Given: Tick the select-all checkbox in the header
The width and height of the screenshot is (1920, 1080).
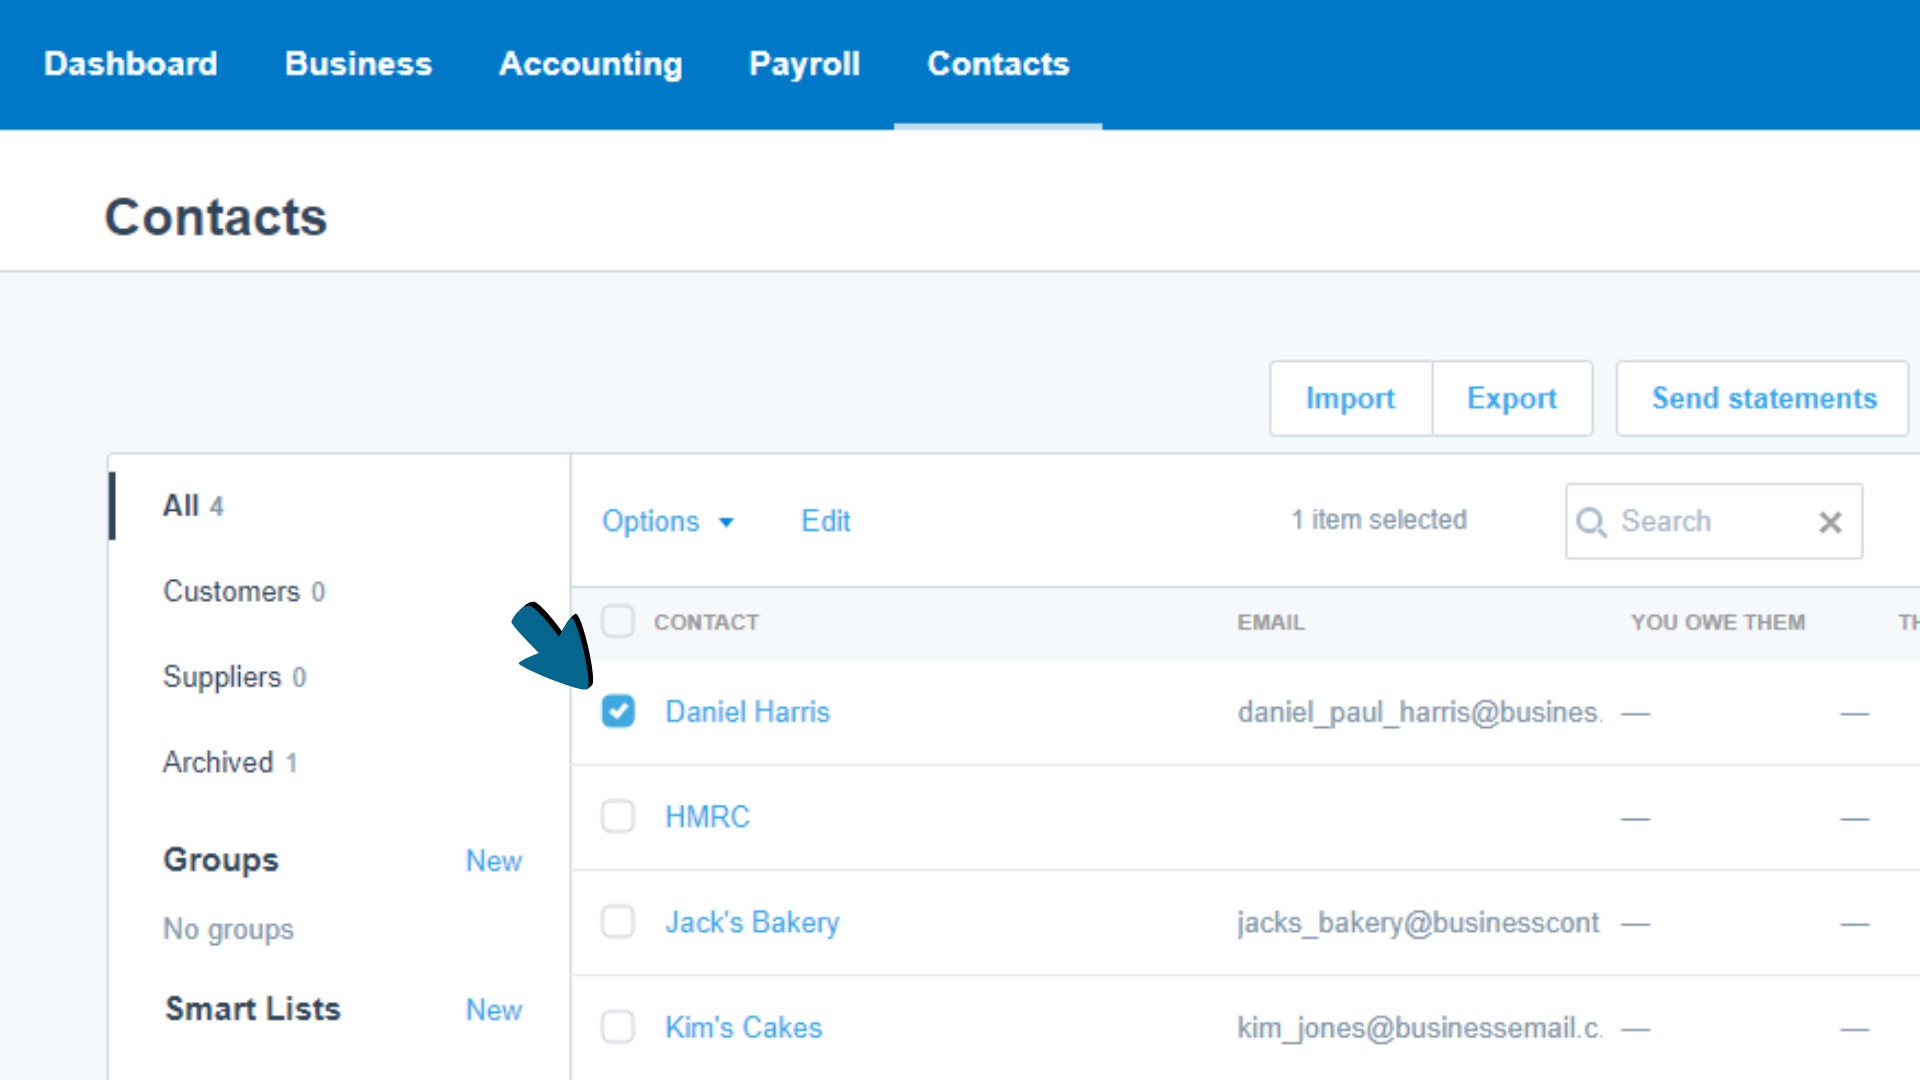Looking at the screenshot, I should coord(618,621).
